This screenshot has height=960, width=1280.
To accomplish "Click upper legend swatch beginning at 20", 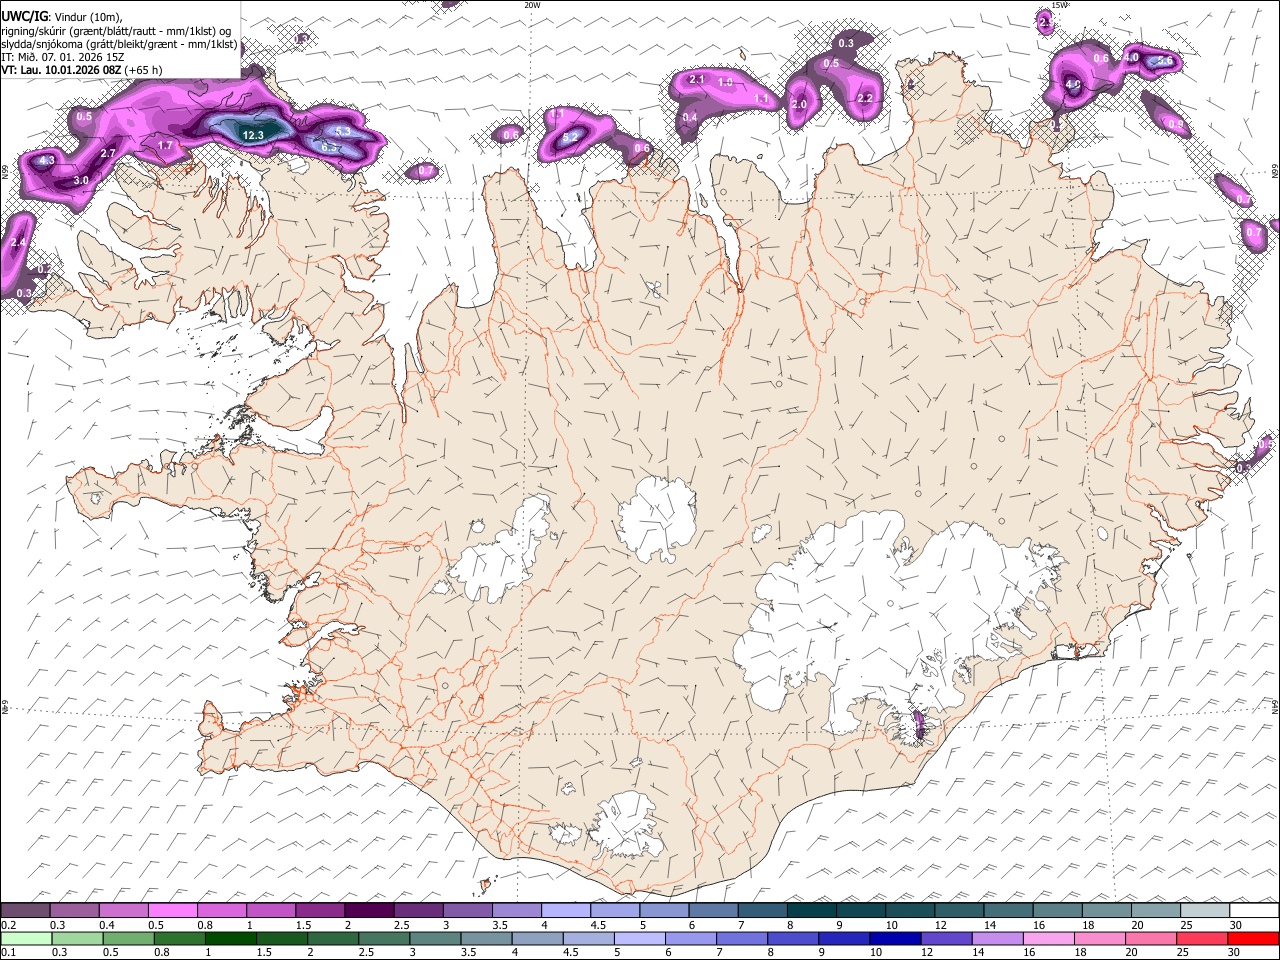I will coord(1157,911).
